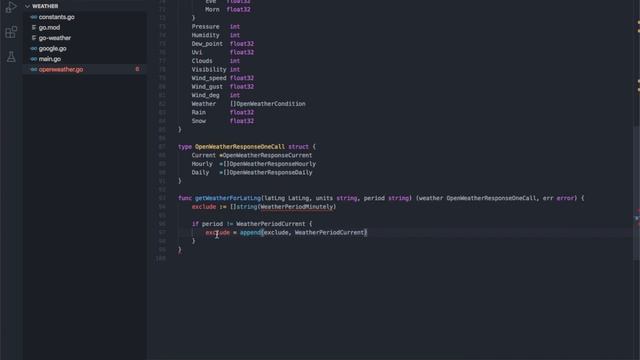Viewport: 640px width, 360px height.
Task: Click Go icon beside main.go
Action: tap(34, 59)
